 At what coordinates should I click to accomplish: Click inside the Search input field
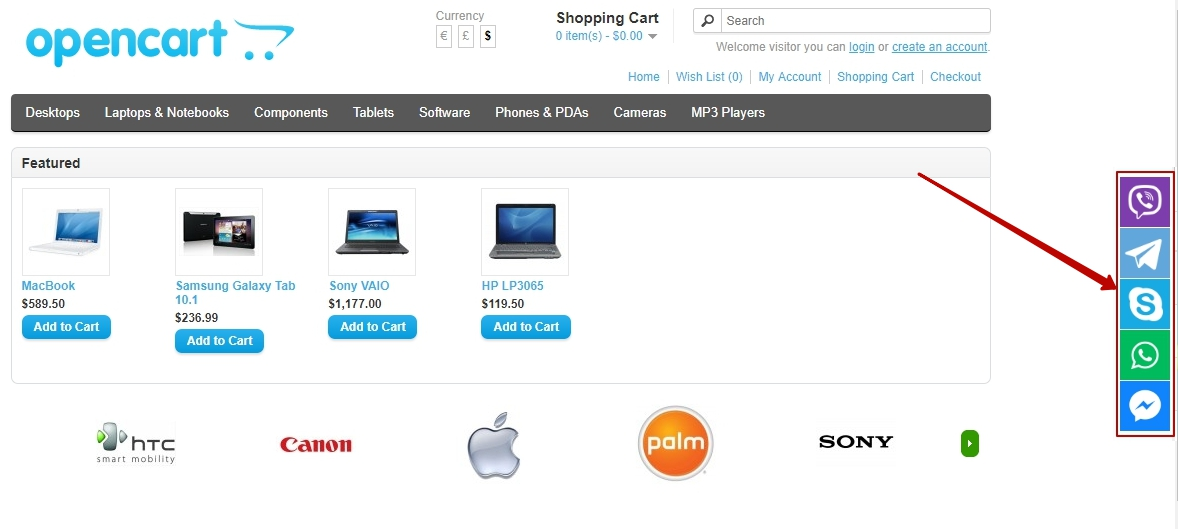click(856, 20)
